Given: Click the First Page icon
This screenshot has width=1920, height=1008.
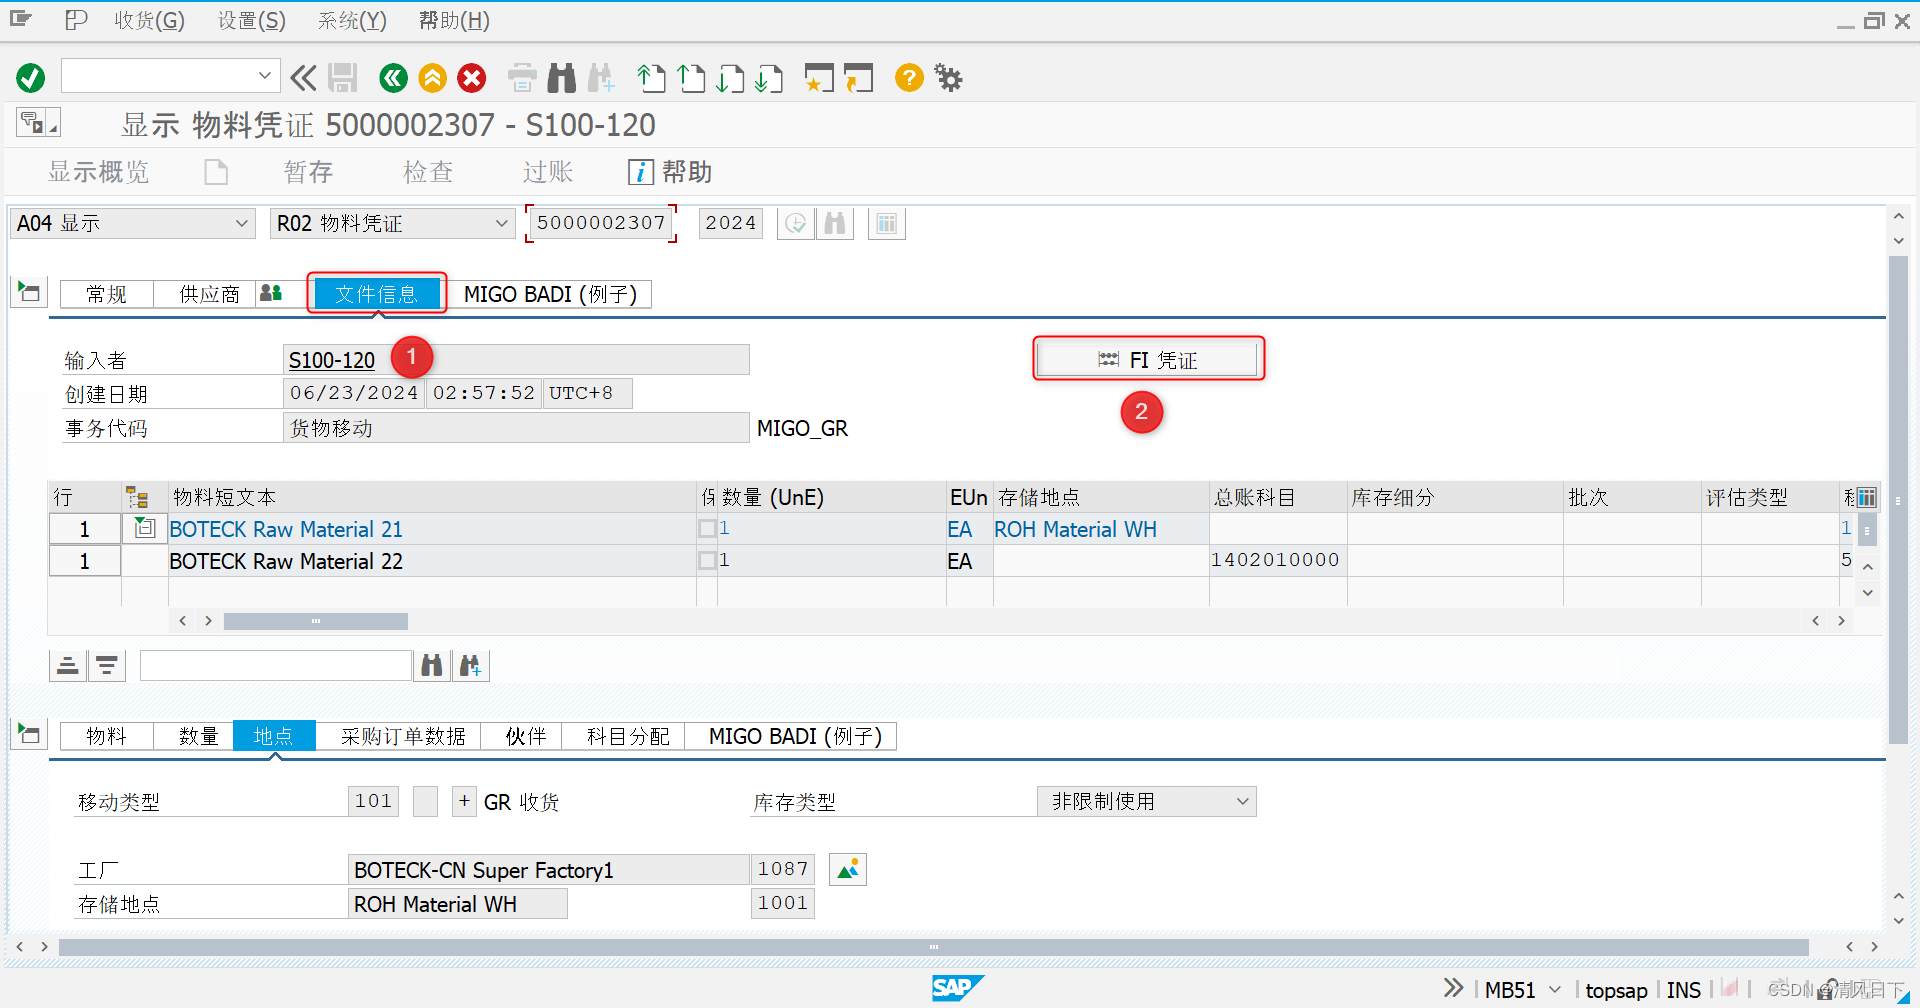Looking at the screenshot, I should pos(651,77).
